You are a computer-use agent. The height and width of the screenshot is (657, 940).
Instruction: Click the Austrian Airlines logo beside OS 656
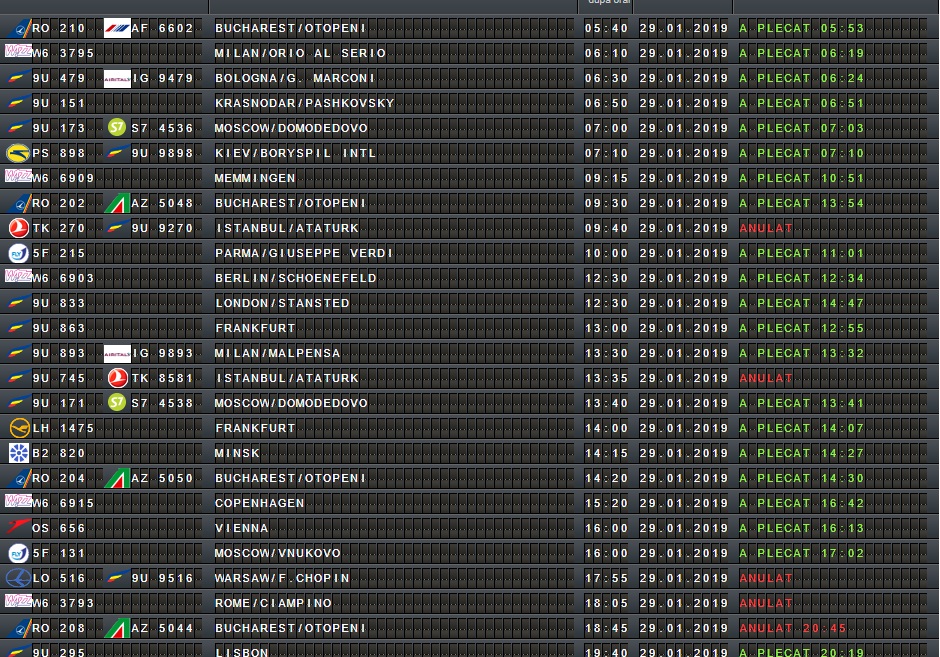(x=19, y=527)
